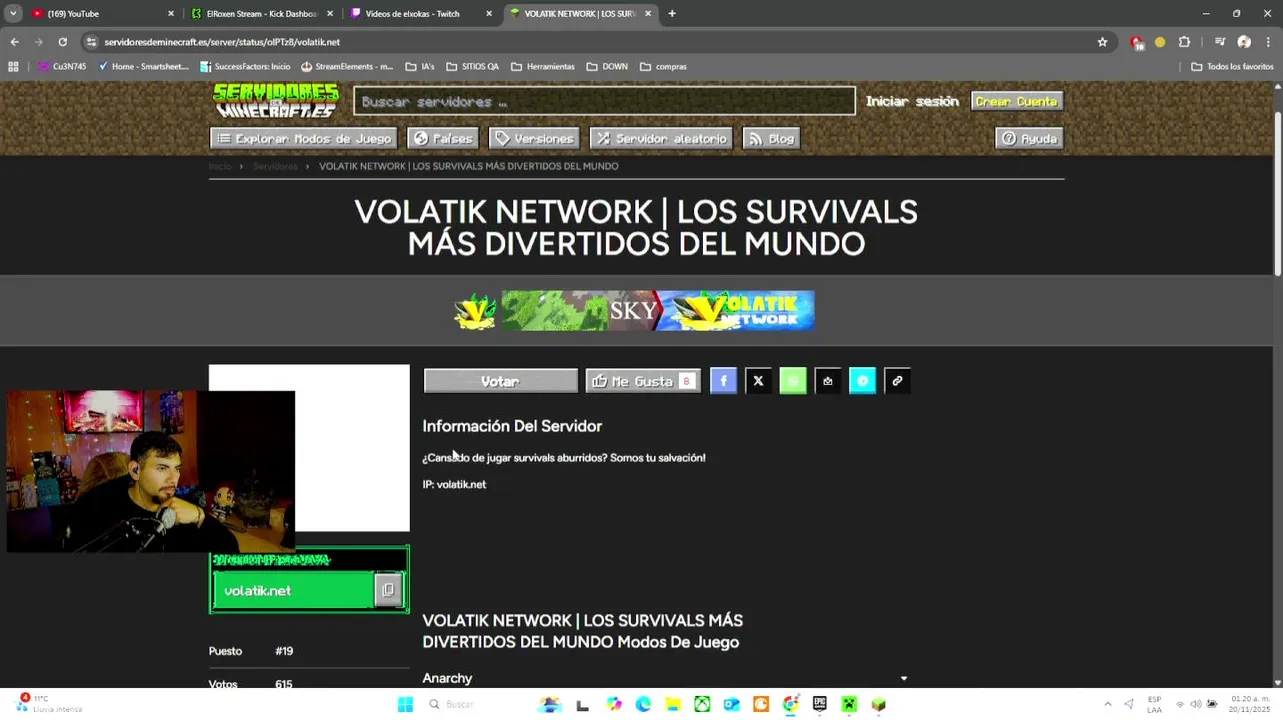Open the Chrome extensions puzzle icon

(x=1184, y=42)
